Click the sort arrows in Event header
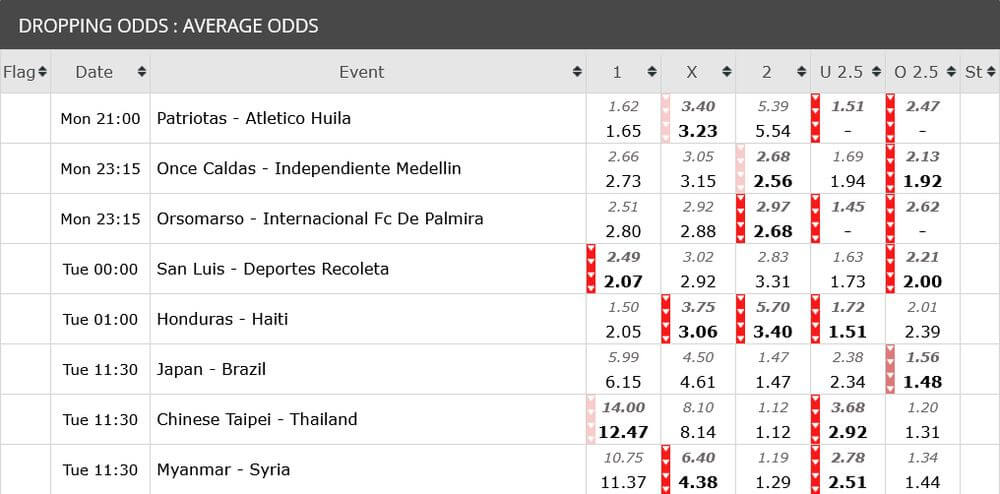 (577, 72)
